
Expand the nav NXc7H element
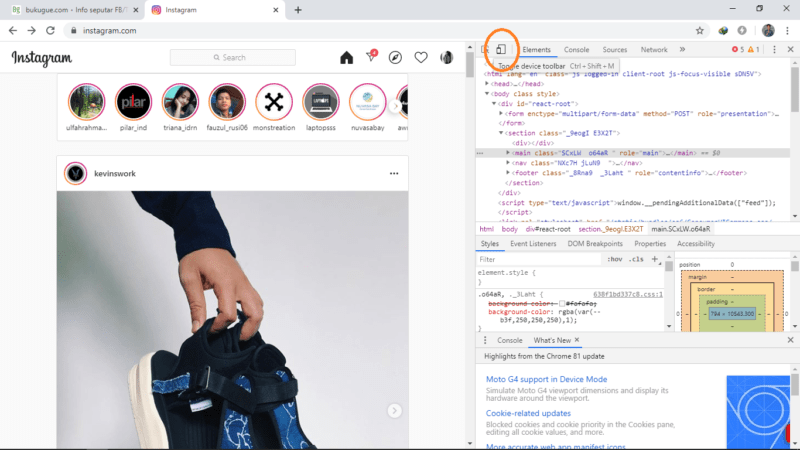(x=508, y=163)
